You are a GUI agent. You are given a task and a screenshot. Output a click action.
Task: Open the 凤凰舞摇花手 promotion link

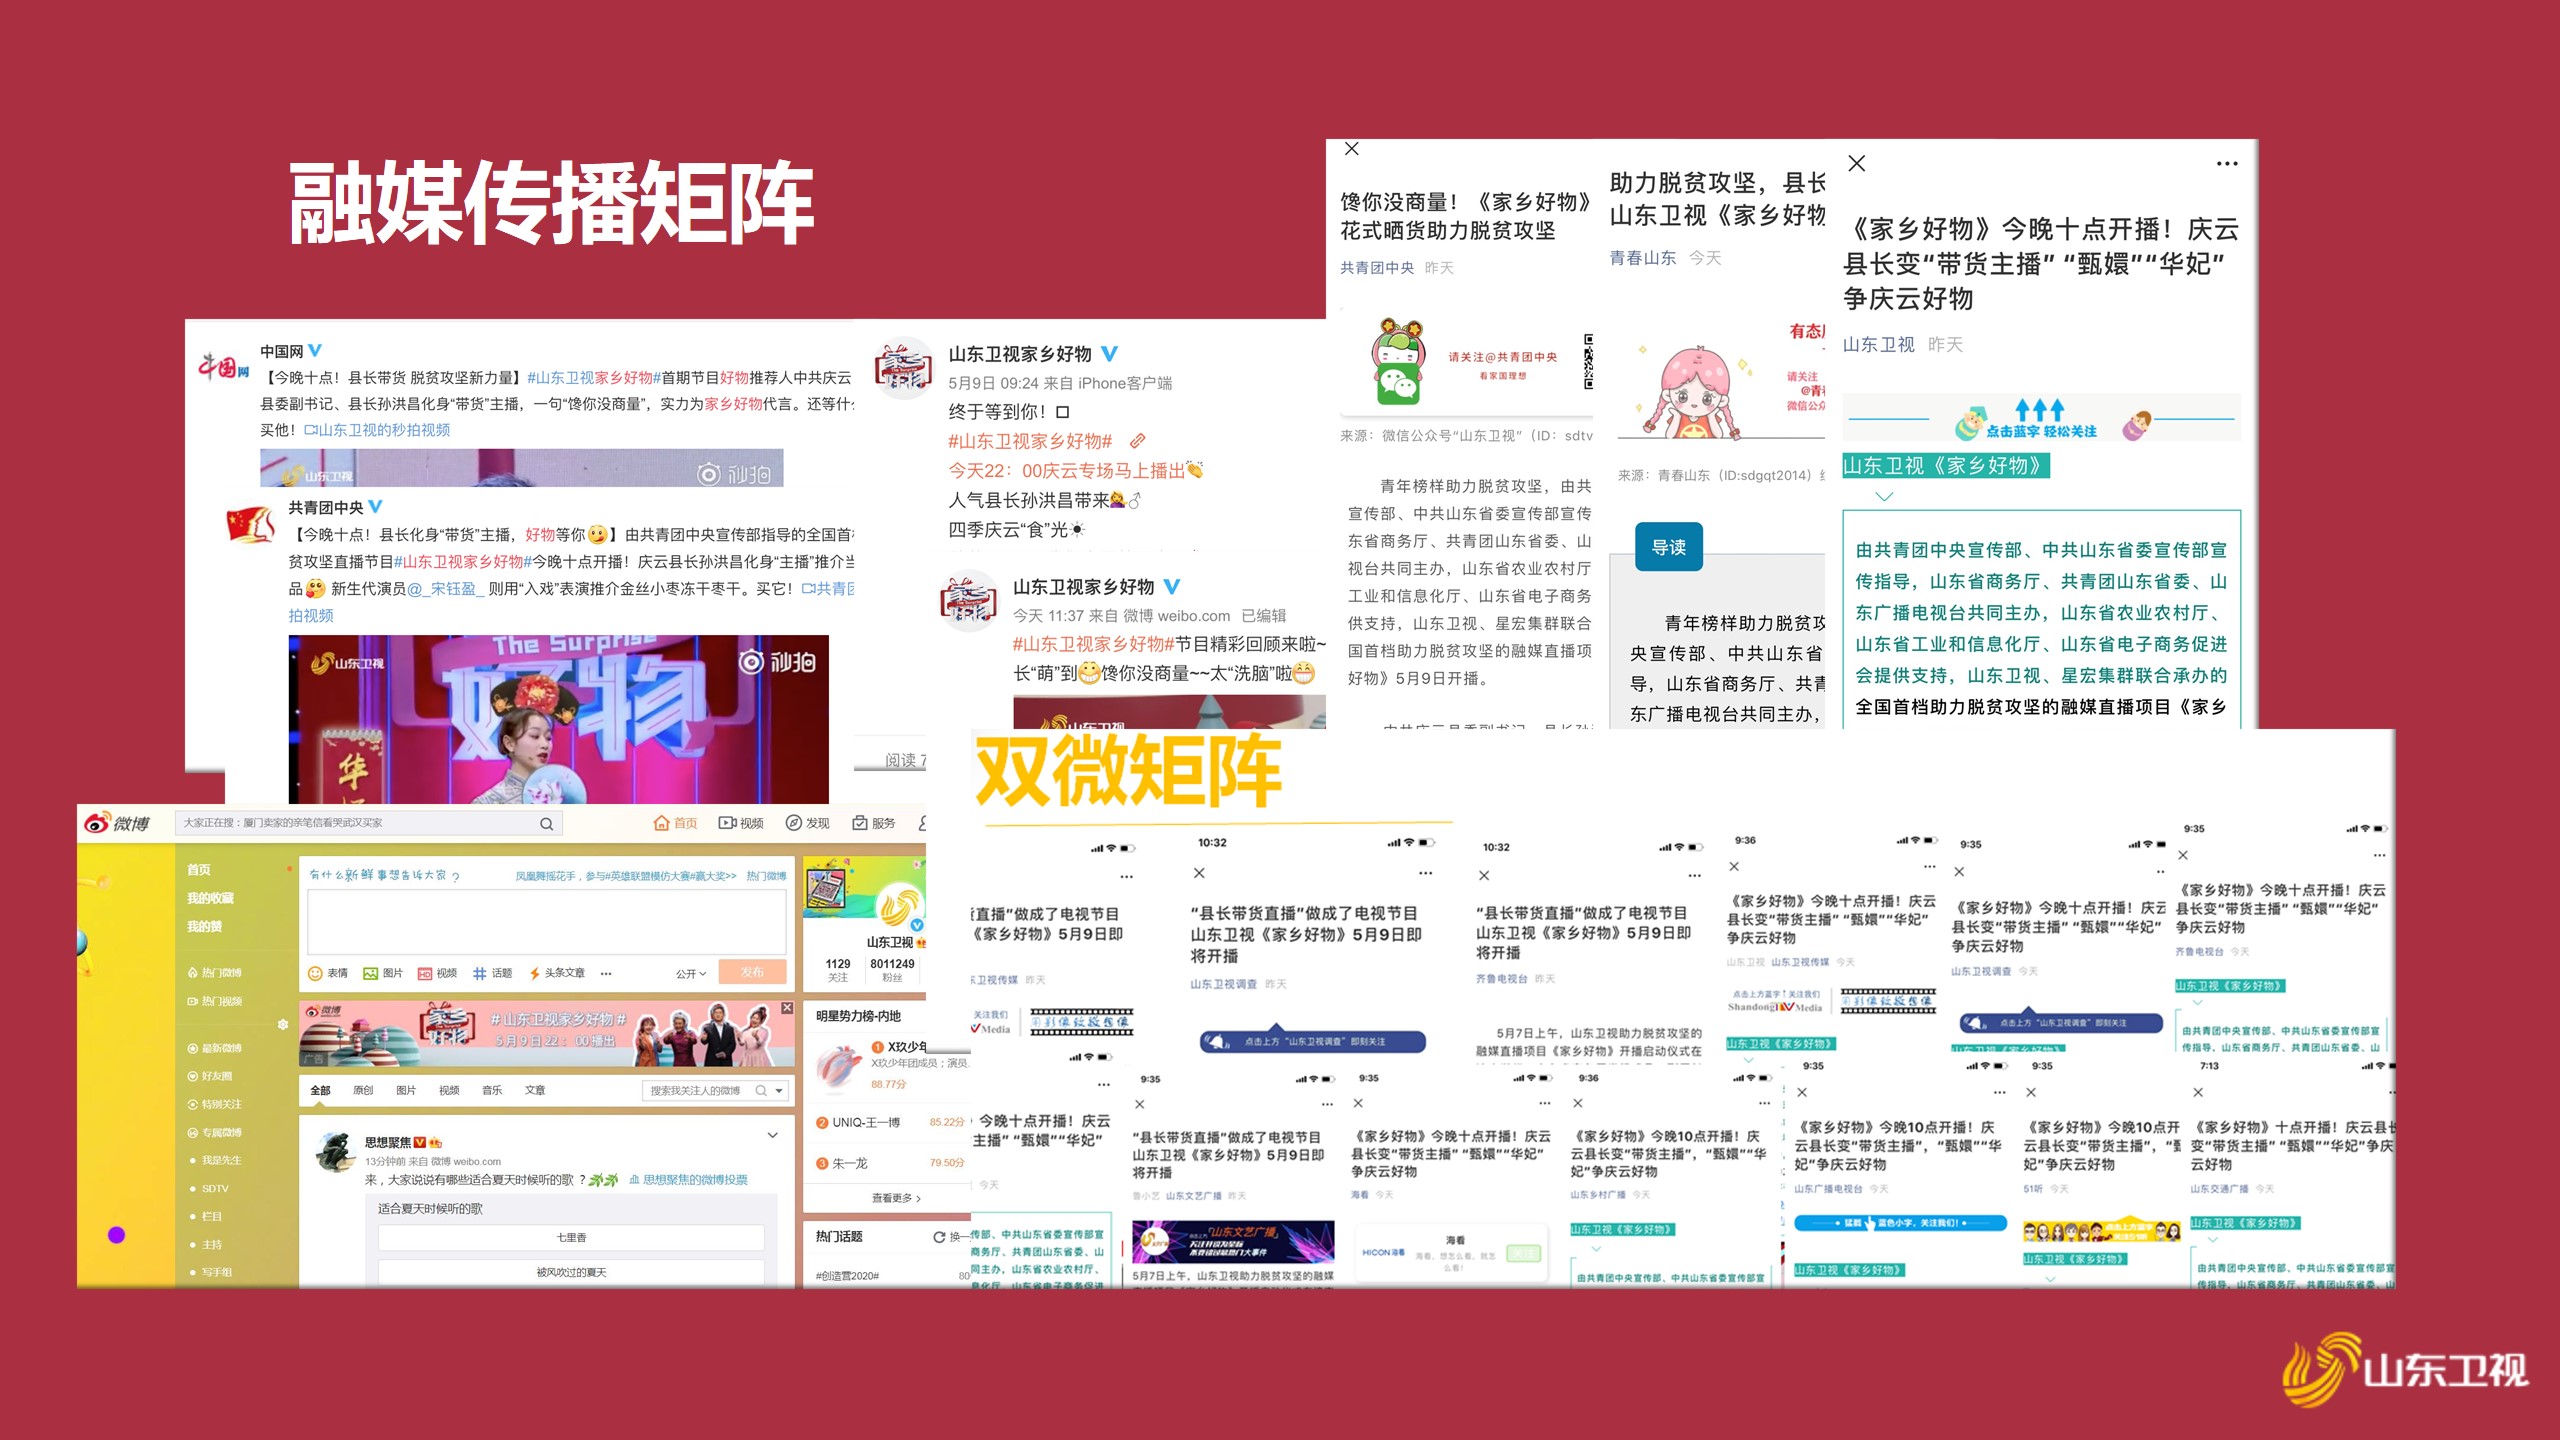coord(626,876)
